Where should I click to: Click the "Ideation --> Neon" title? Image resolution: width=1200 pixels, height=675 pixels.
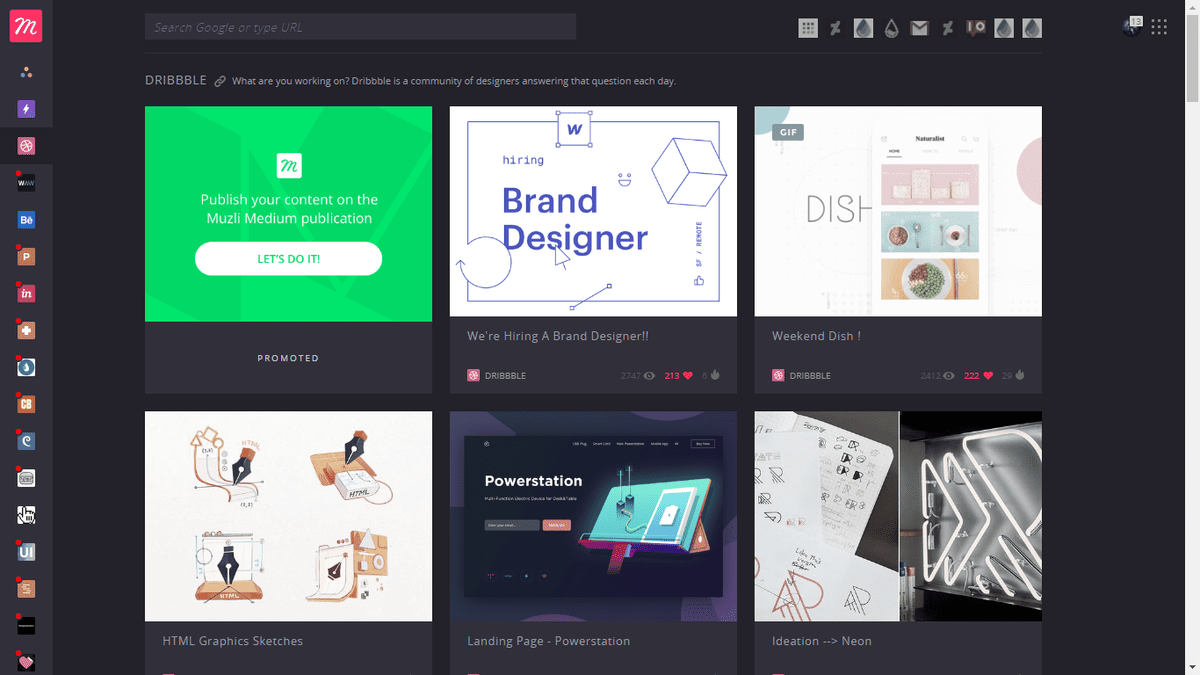pos(822,641)
